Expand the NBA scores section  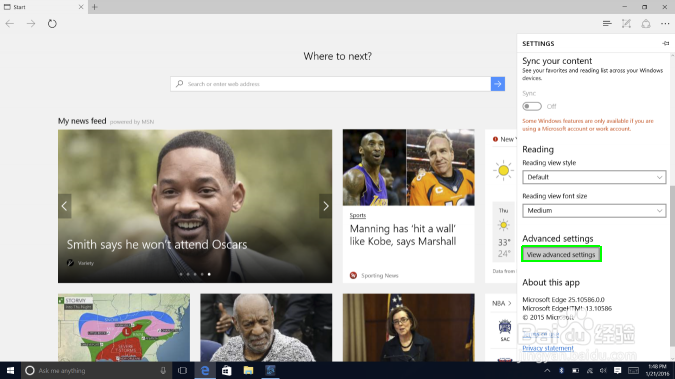point(502,303)
